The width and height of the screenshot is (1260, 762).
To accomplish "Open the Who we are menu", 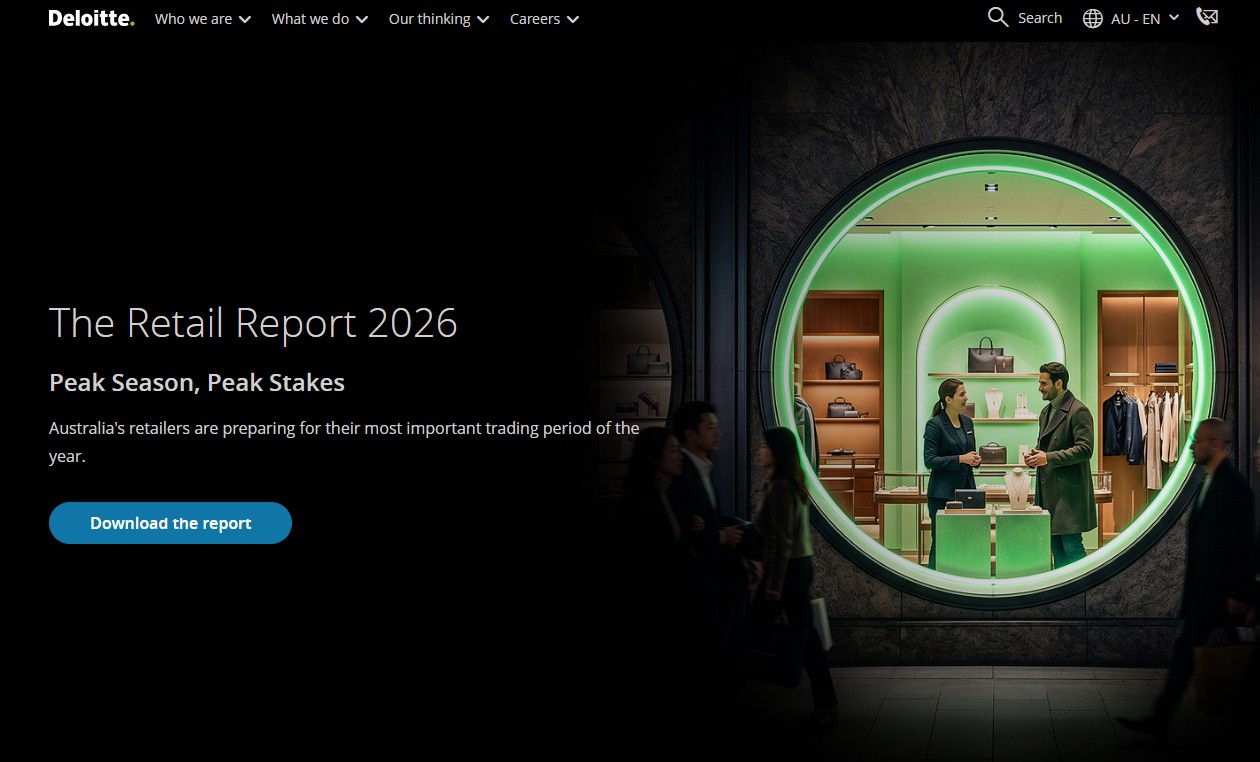I will [193, 19].
